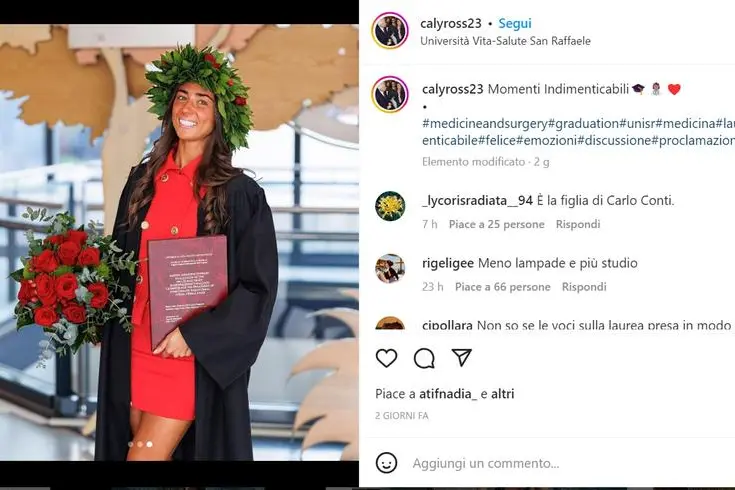Like the post with the heart icon
The image size is (735, 490).
pos(386,358)
